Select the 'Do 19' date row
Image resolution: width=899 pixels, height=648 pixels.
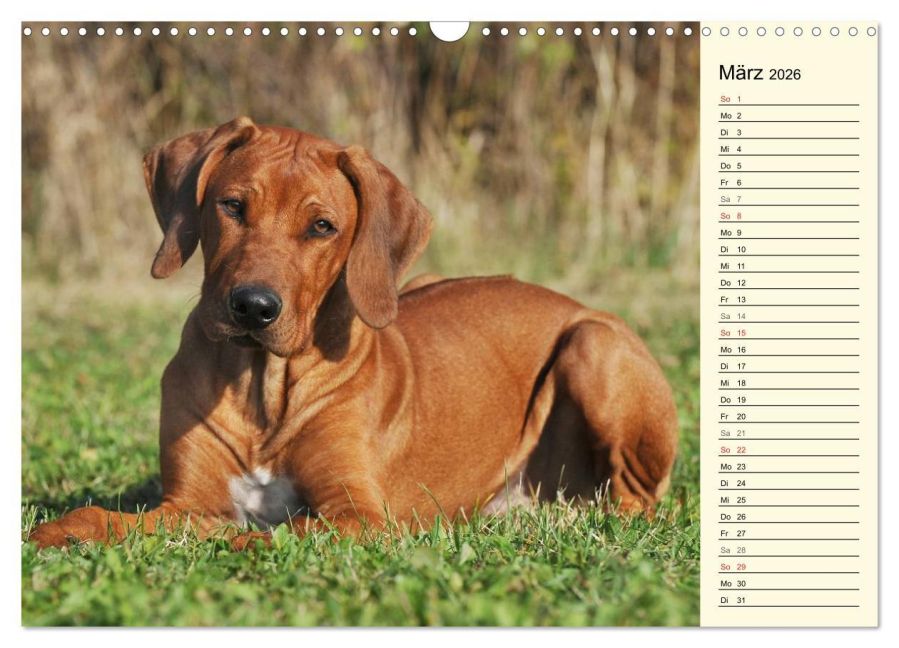click(788, 399)
